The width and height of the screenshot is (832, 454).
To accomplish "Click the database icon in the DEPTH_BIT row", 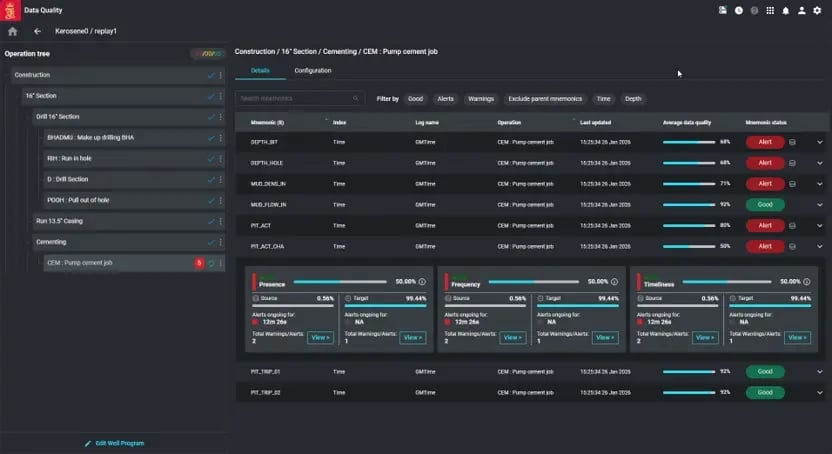I will point(792,142).
